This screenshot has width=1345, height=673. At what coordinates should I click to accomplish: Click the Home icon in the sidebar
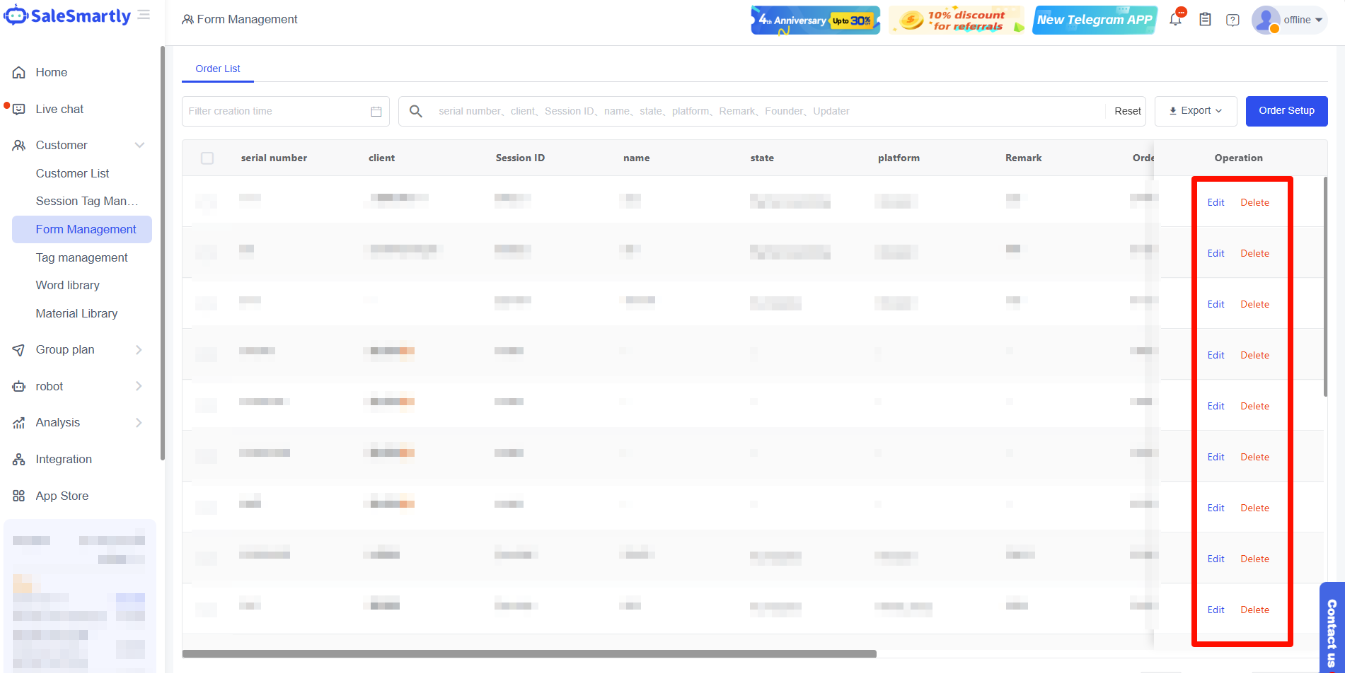pyautogui.click(x=18, y=73)
